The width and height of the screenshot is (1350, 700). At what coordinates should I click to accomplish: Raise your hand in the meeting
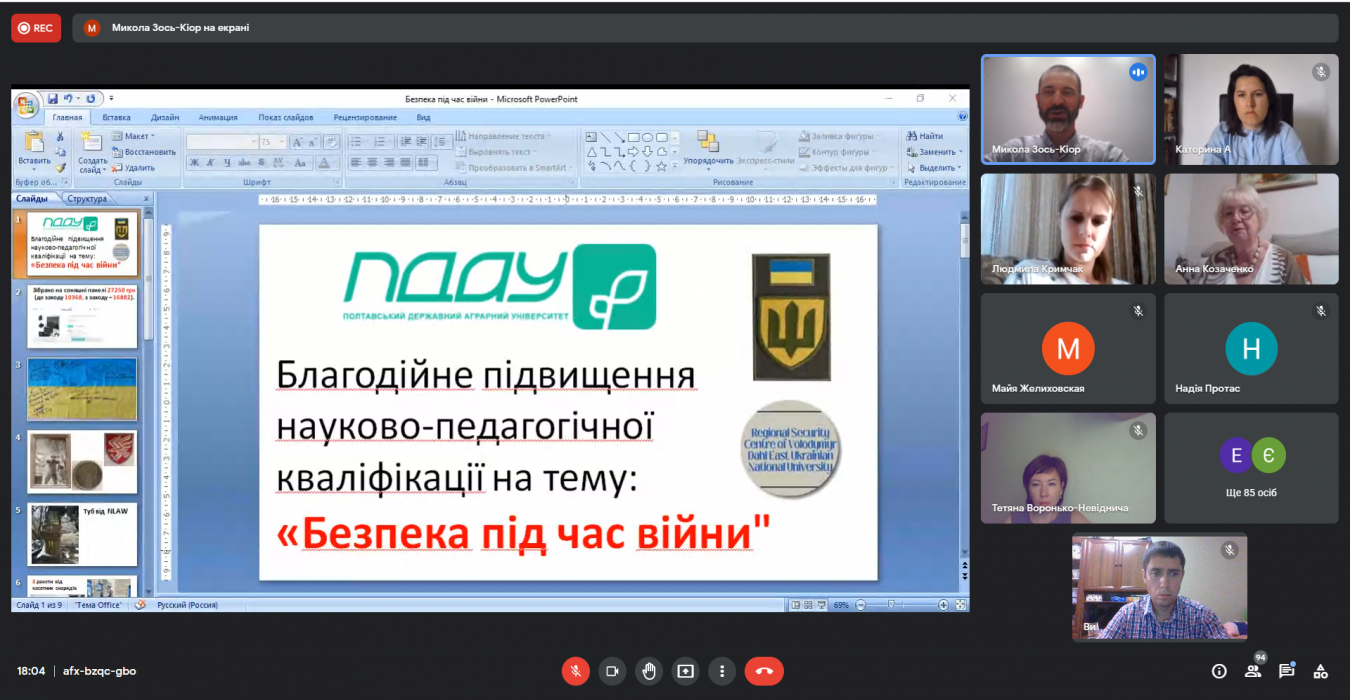[649, 671]
